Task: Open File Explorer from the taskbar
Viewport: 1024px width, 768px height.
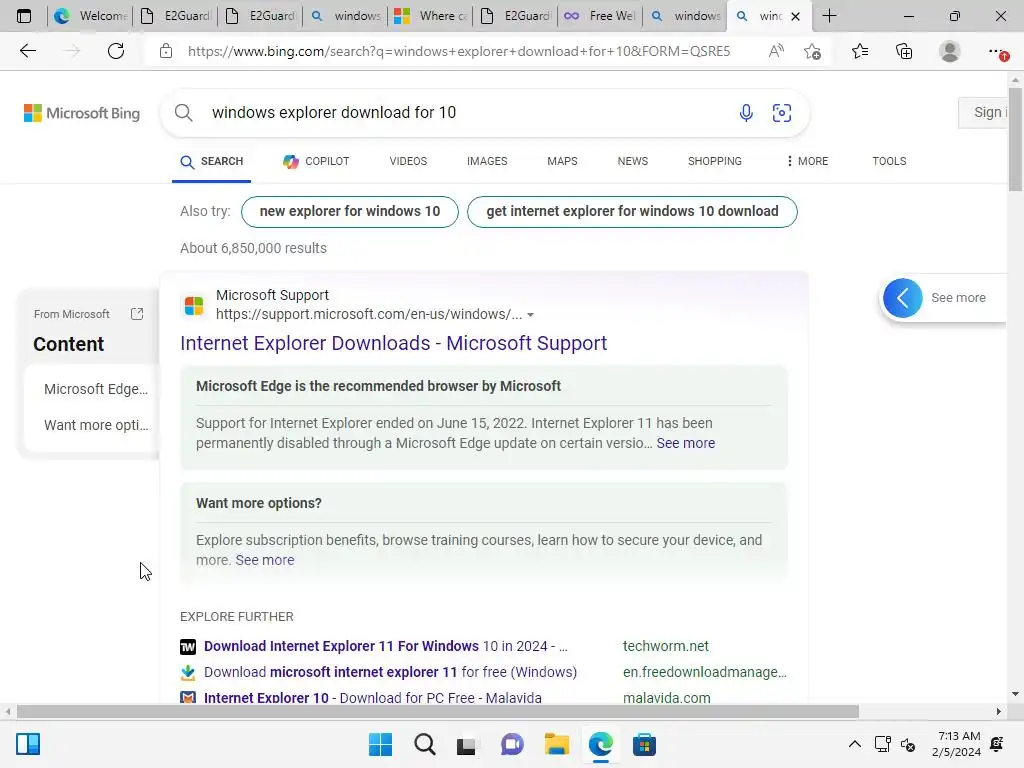Action: [x=556, y=744]
